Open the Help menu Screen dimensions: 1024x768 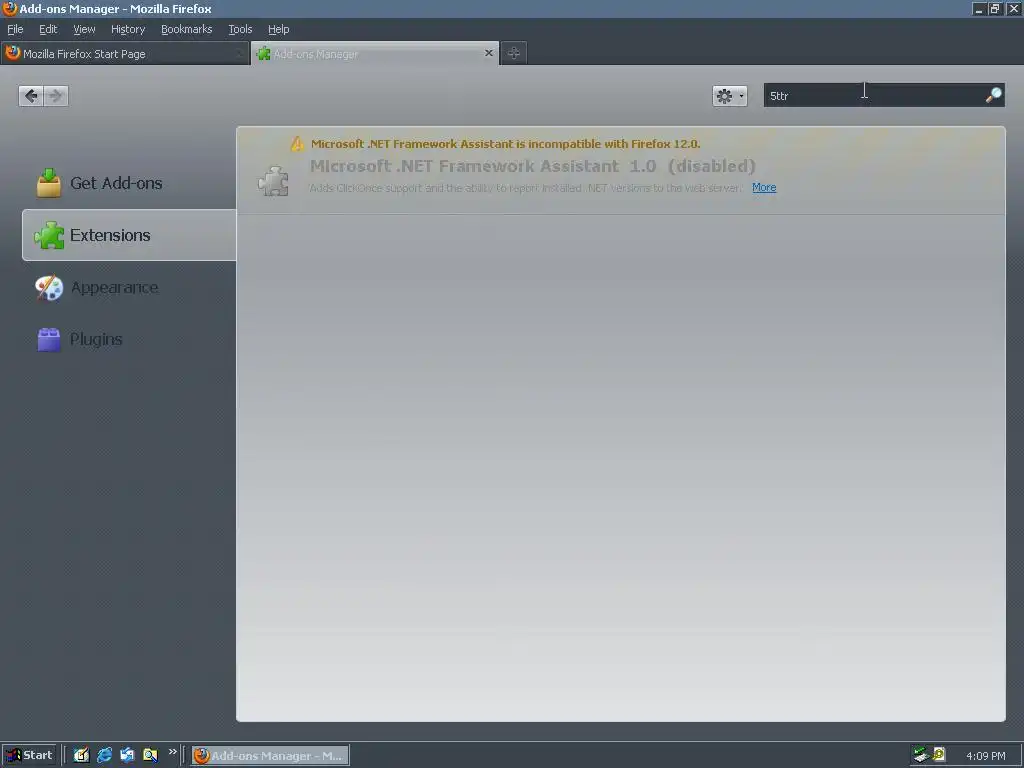coord(278,29)
